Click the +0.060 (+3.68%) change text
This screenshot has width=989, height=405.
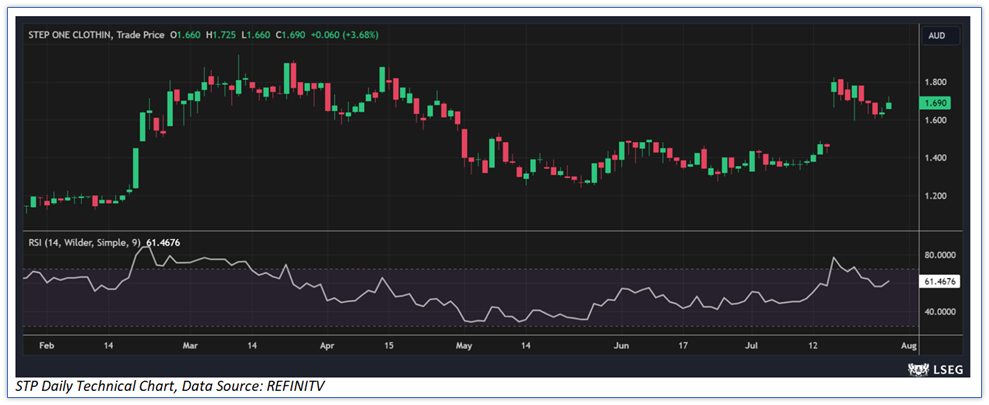click(x=344, y=35)
